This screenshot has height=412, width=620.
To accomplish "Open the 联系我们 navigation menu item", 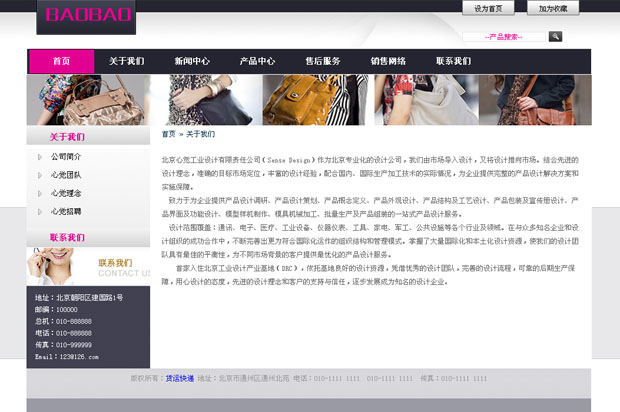I will pos(454,61).
